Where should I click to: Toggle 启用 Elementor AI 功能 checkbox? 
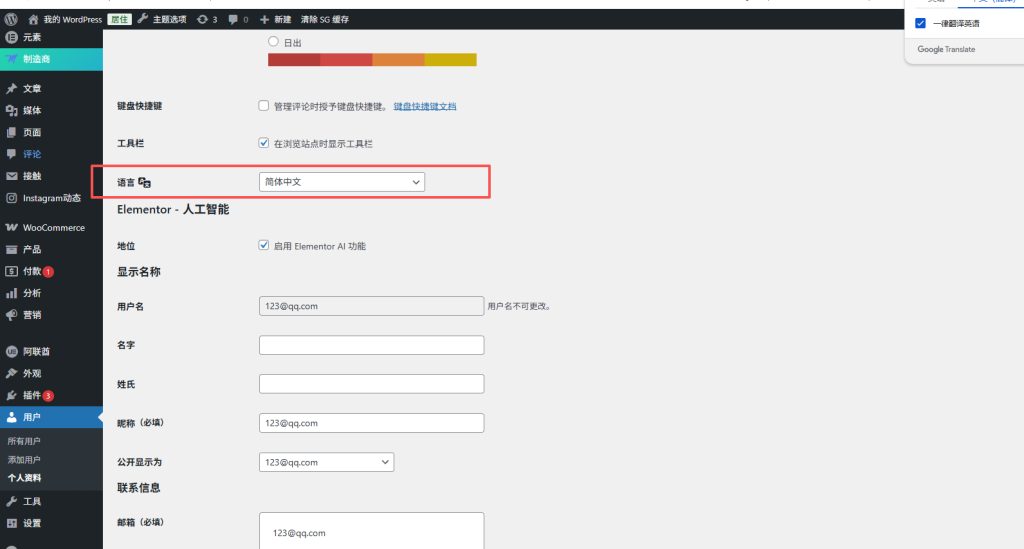tap(263, 245)
